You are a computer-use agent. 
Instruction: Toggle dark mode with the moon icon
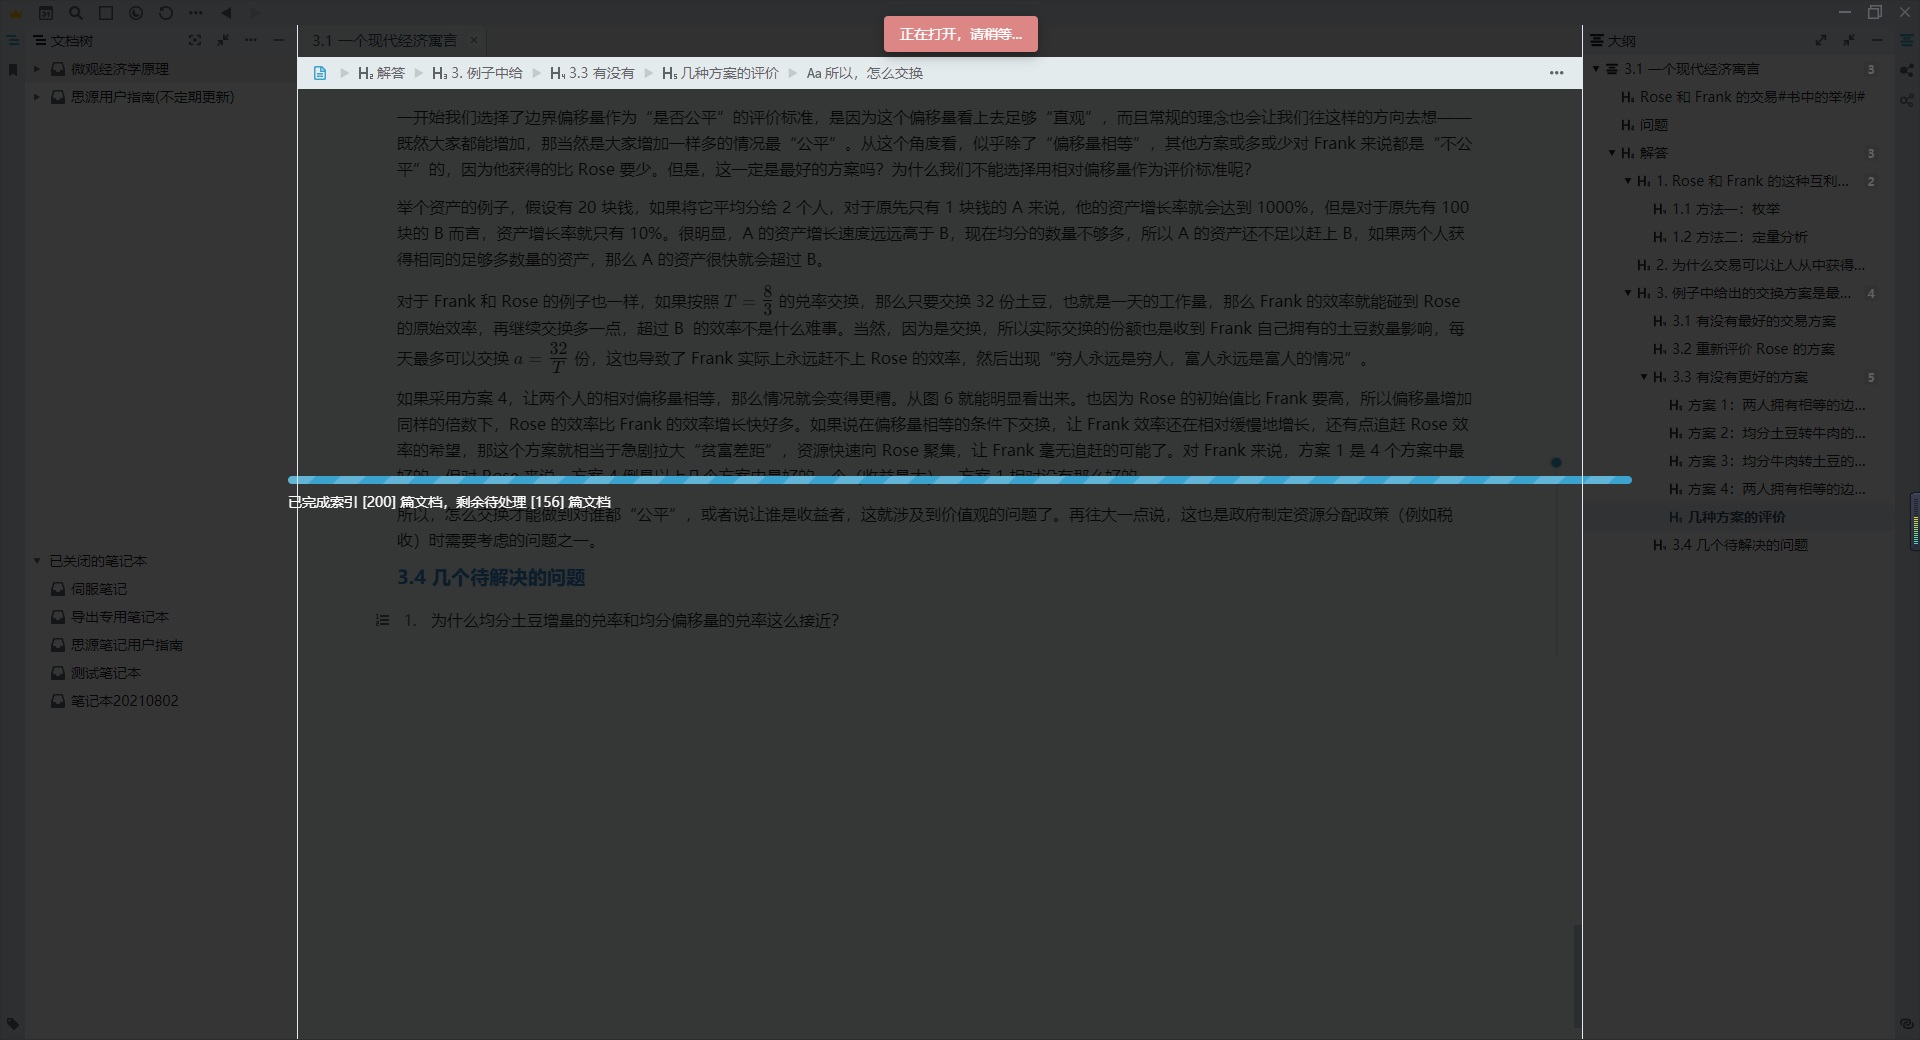click(135, 13)
